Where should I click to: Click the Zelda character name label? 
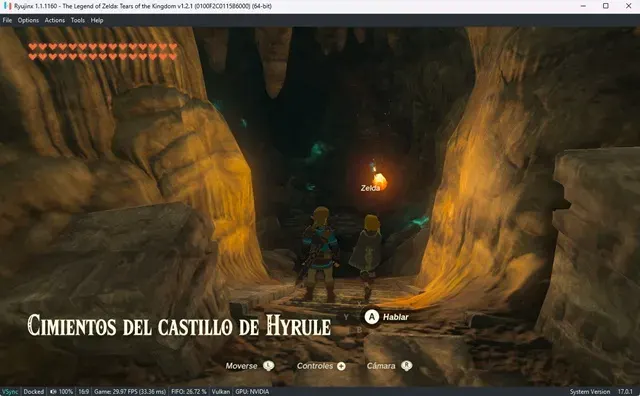[370, 188]
